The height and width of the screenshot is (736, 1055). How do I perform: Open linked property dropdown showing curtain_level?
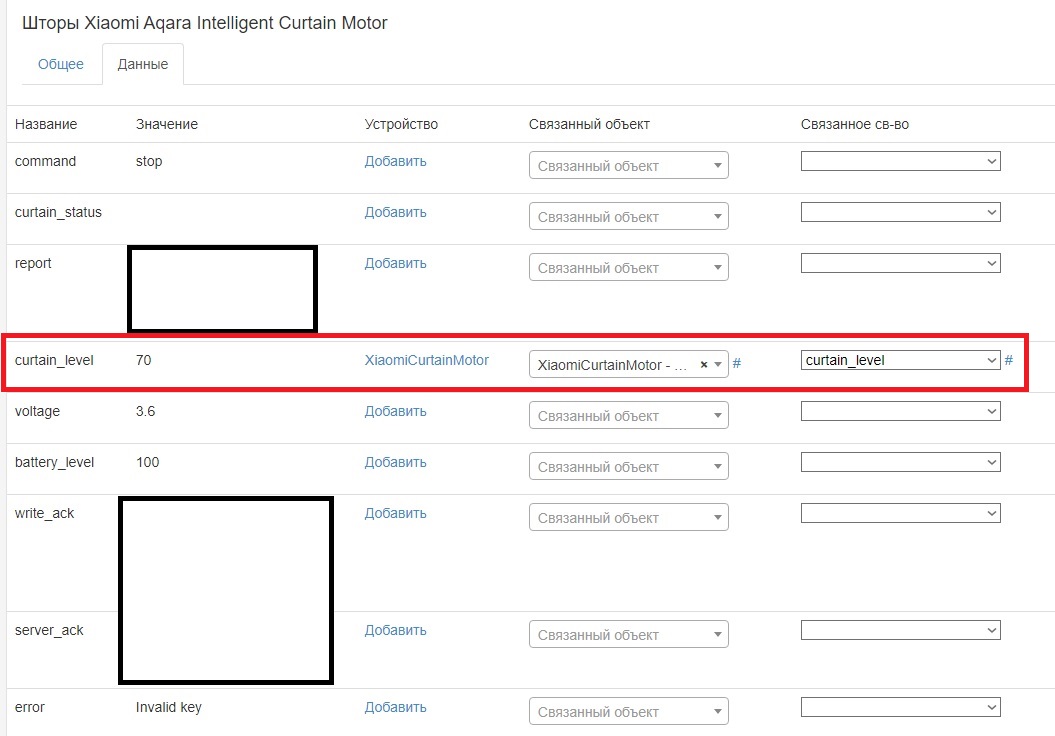900,360
